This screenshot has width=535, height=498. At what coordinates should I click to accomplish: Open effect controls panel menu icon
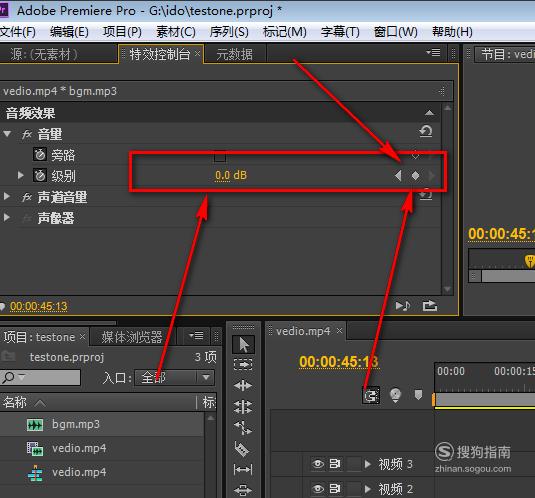pyautogui.click(x=433, y=53)
